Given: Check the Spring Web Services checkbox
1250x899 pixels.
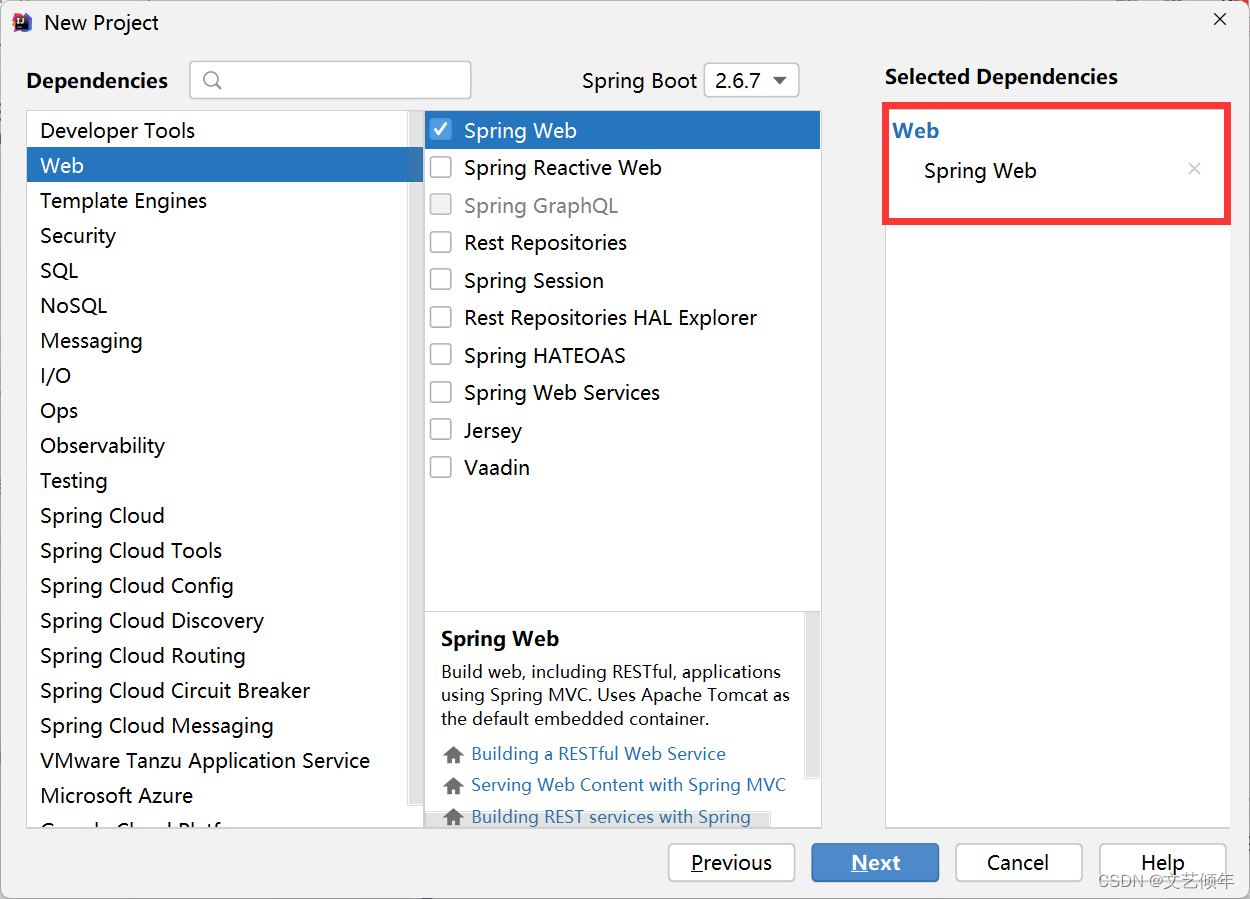Looking at the screenshot, I should click(x=441, y=392).
